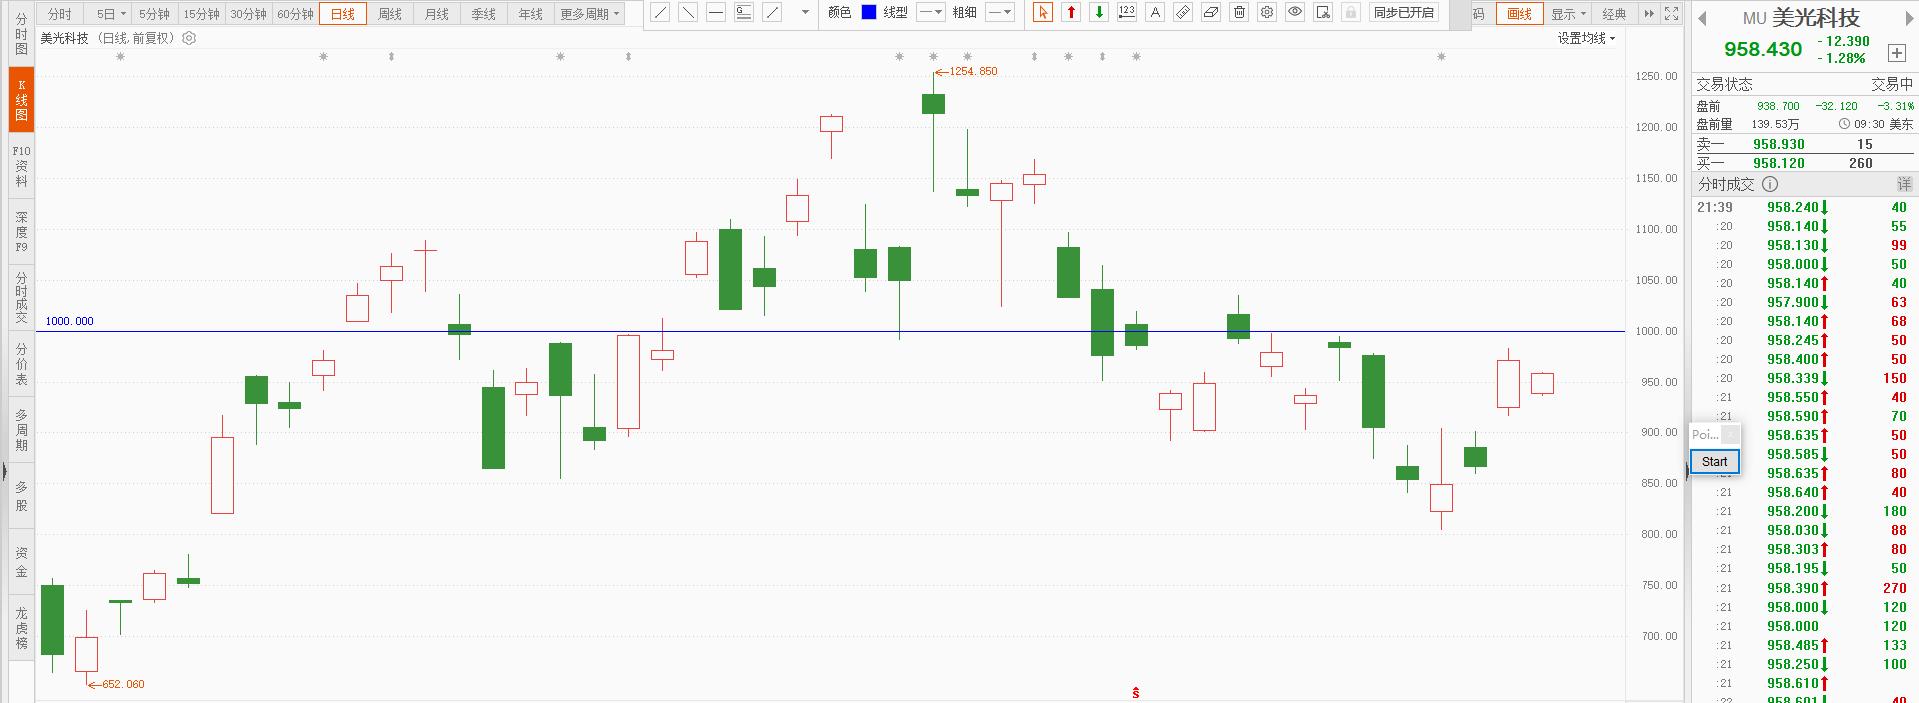Toggle the drawing lock icon
The image size is (1919, 703).
point(1351,12)
